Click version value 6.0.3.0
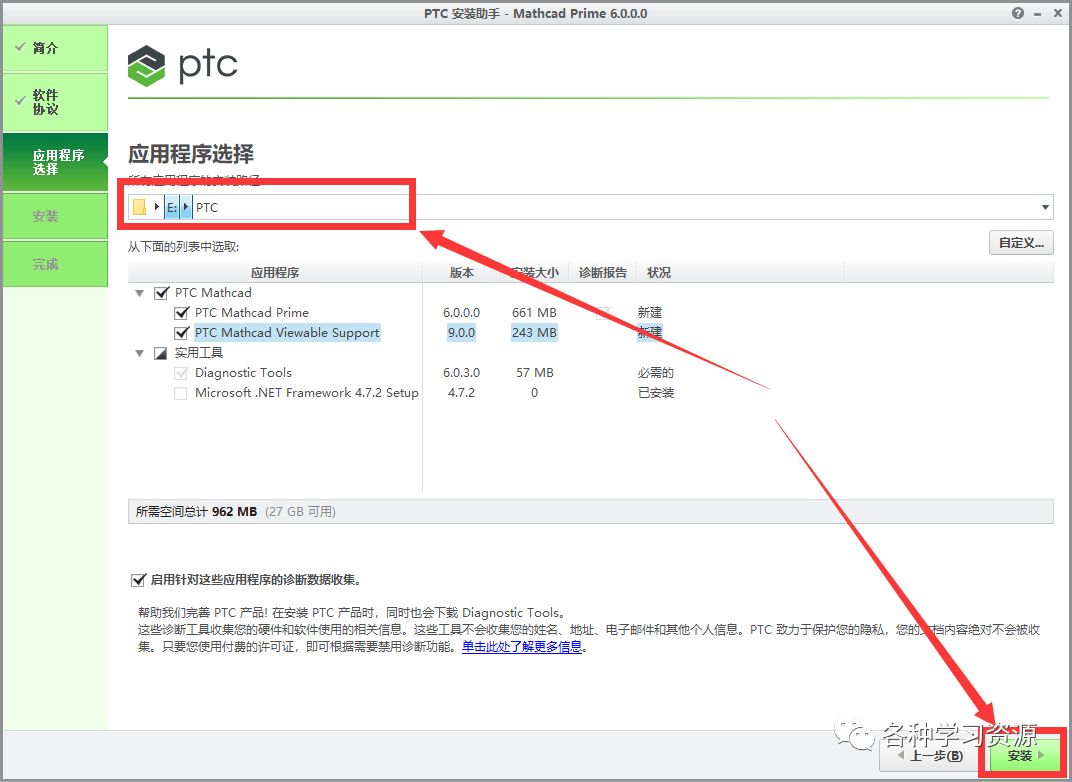Viewport: 1072px width, 782px height. tap(461, 373)
